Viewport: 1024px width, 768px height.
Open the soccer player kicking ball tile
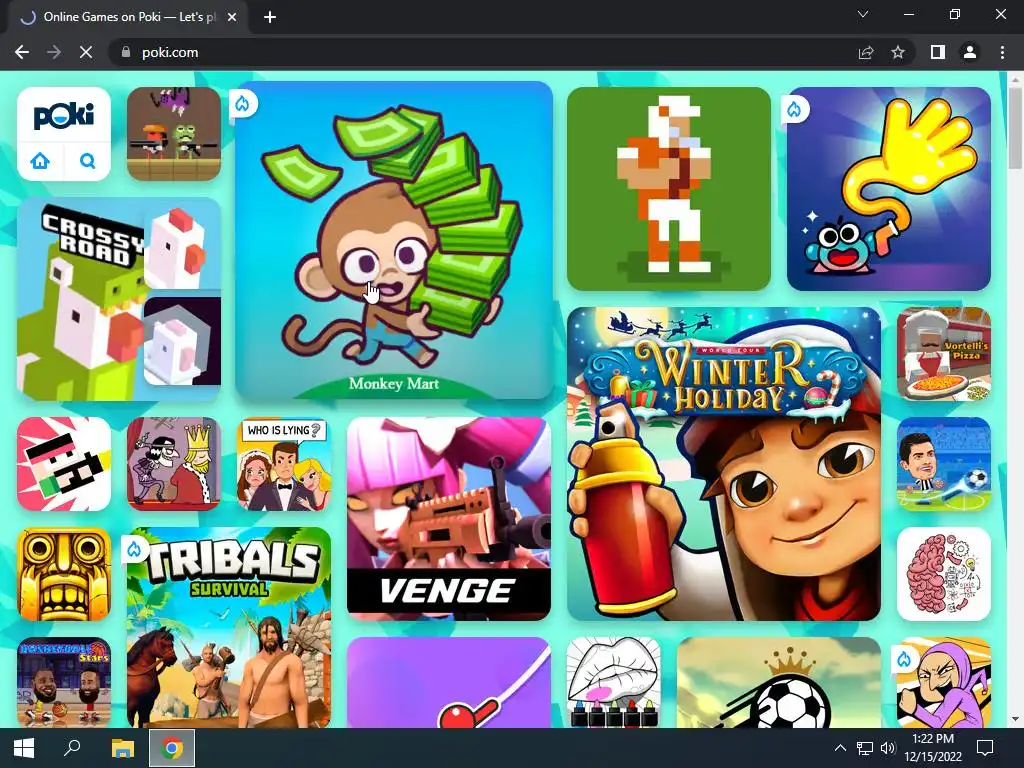point(944,464)
